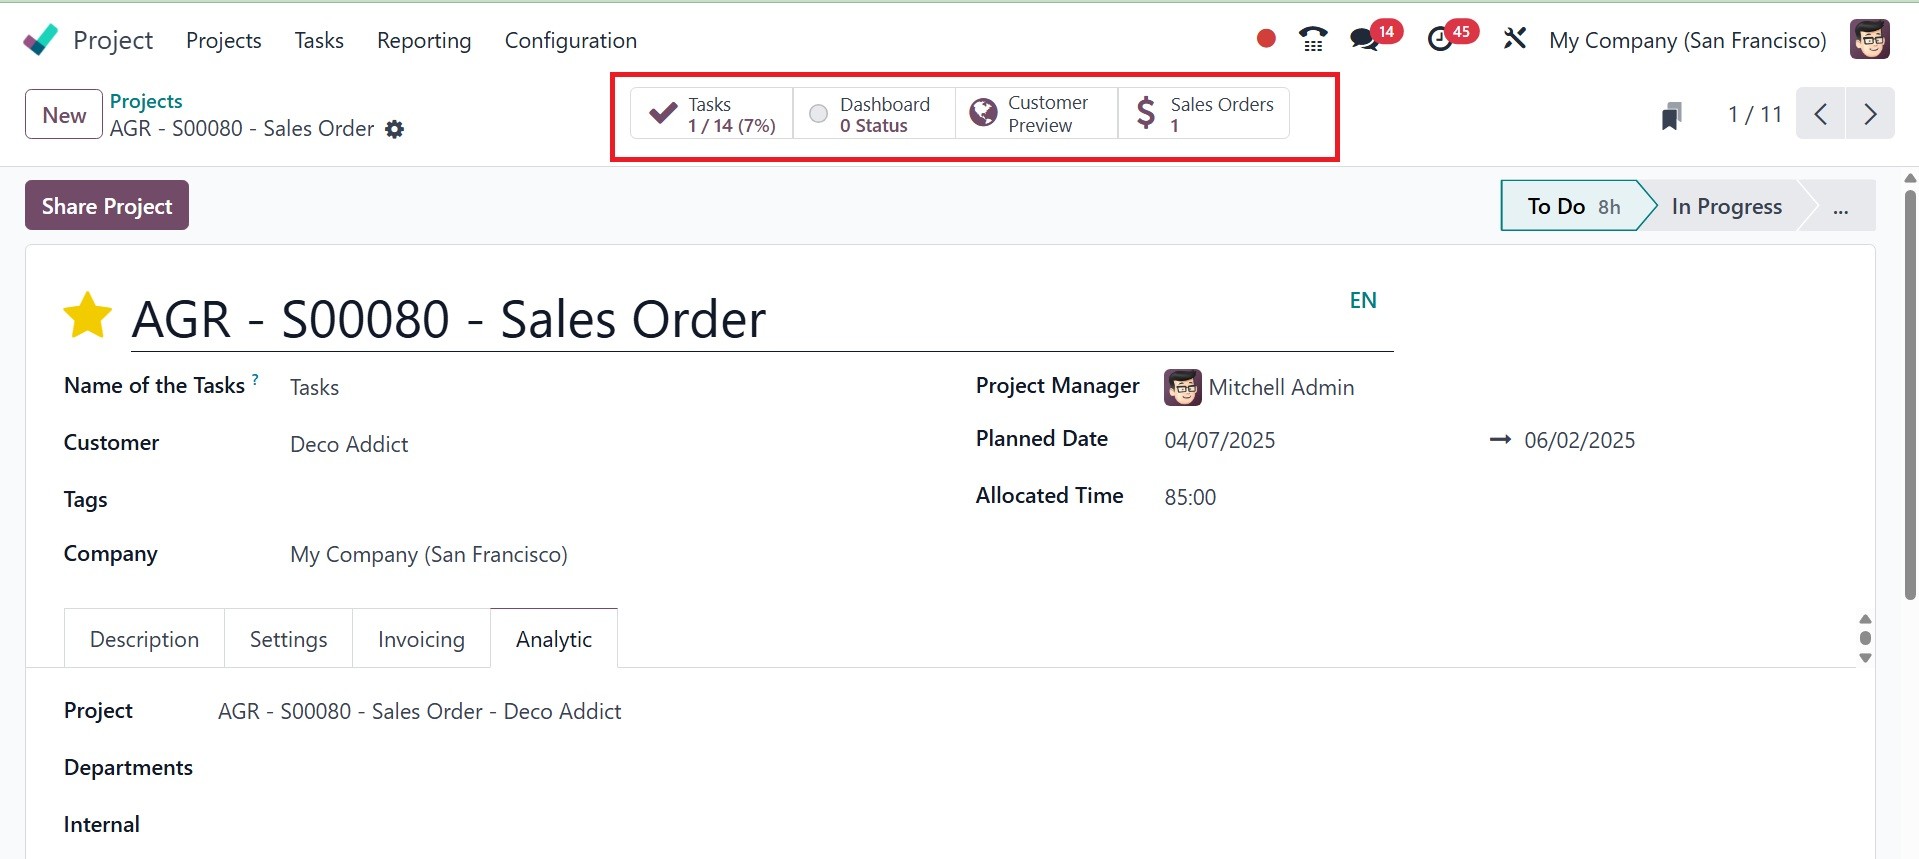
Task: Click the bookmark icon near pager
Action: point(1671,115)
